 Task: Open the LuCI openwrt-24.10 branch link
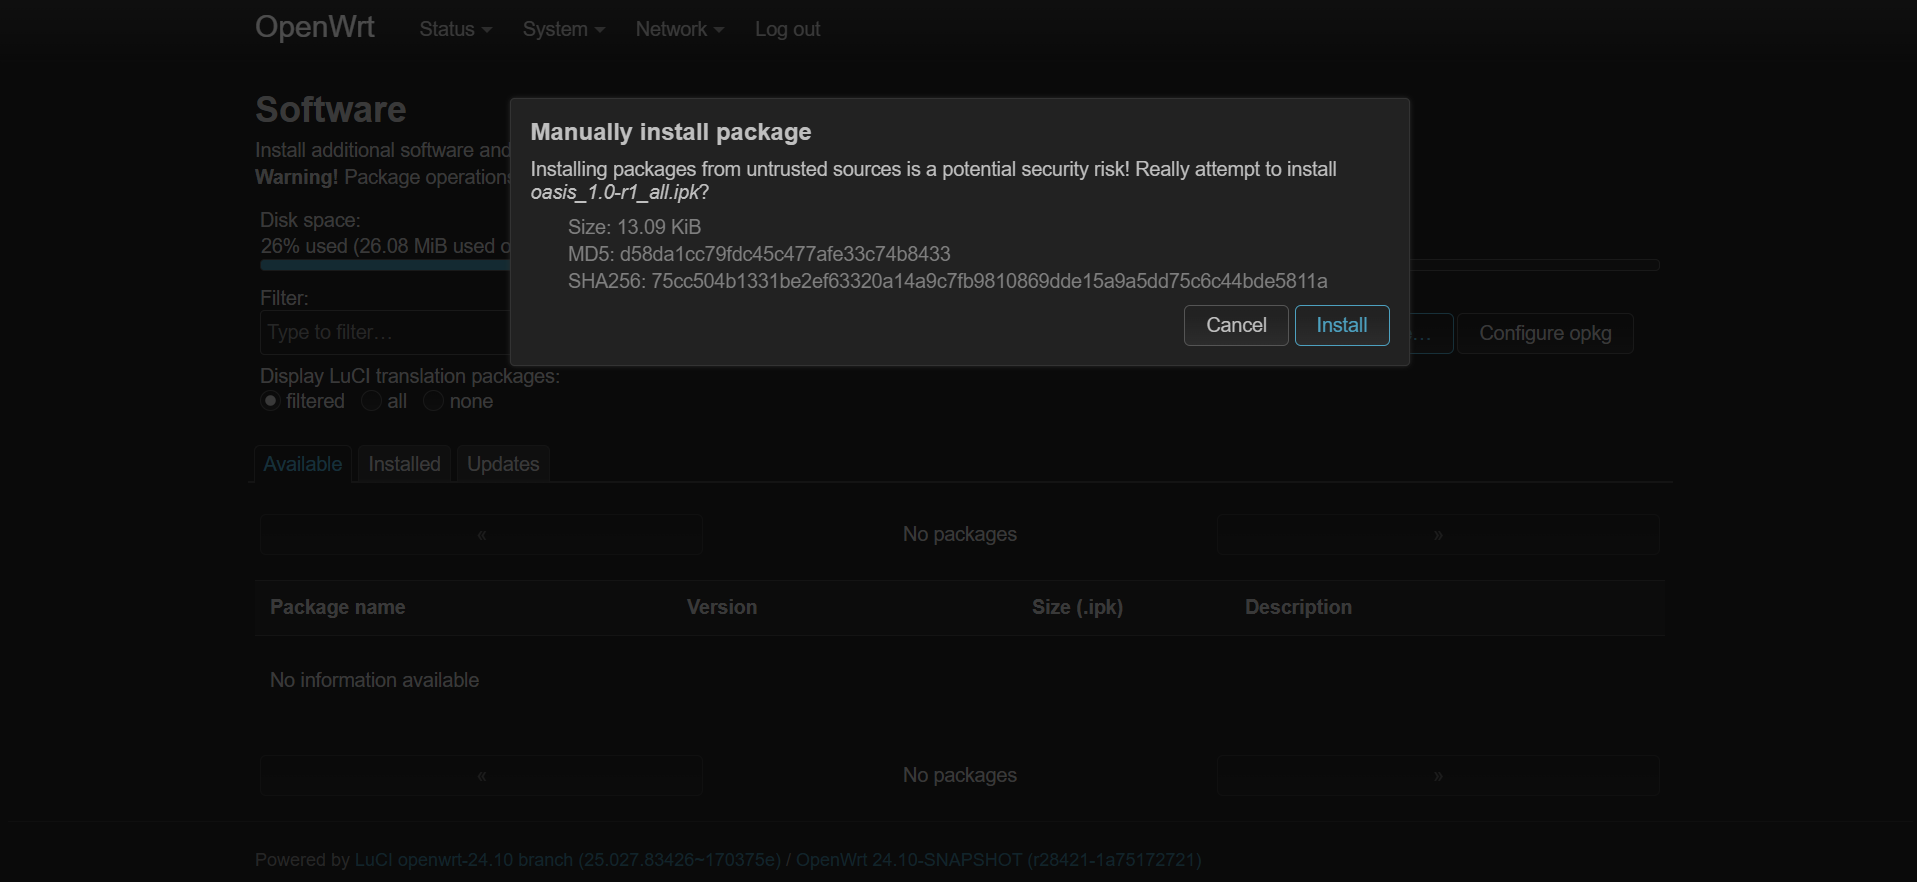(x=567, y=860)
